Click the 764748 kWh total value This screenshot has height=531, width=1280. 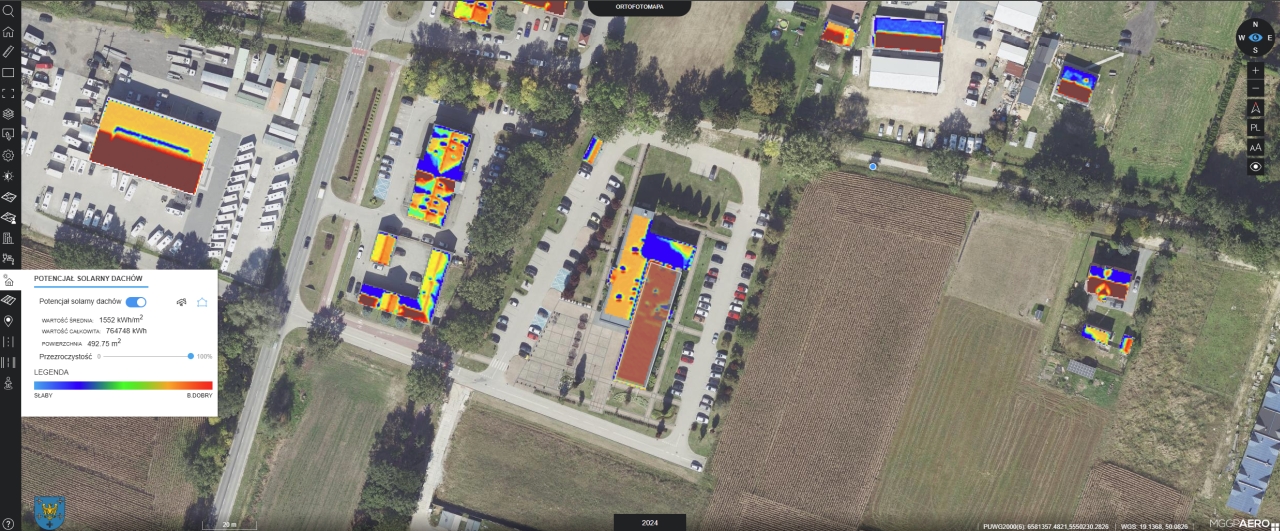126,330
